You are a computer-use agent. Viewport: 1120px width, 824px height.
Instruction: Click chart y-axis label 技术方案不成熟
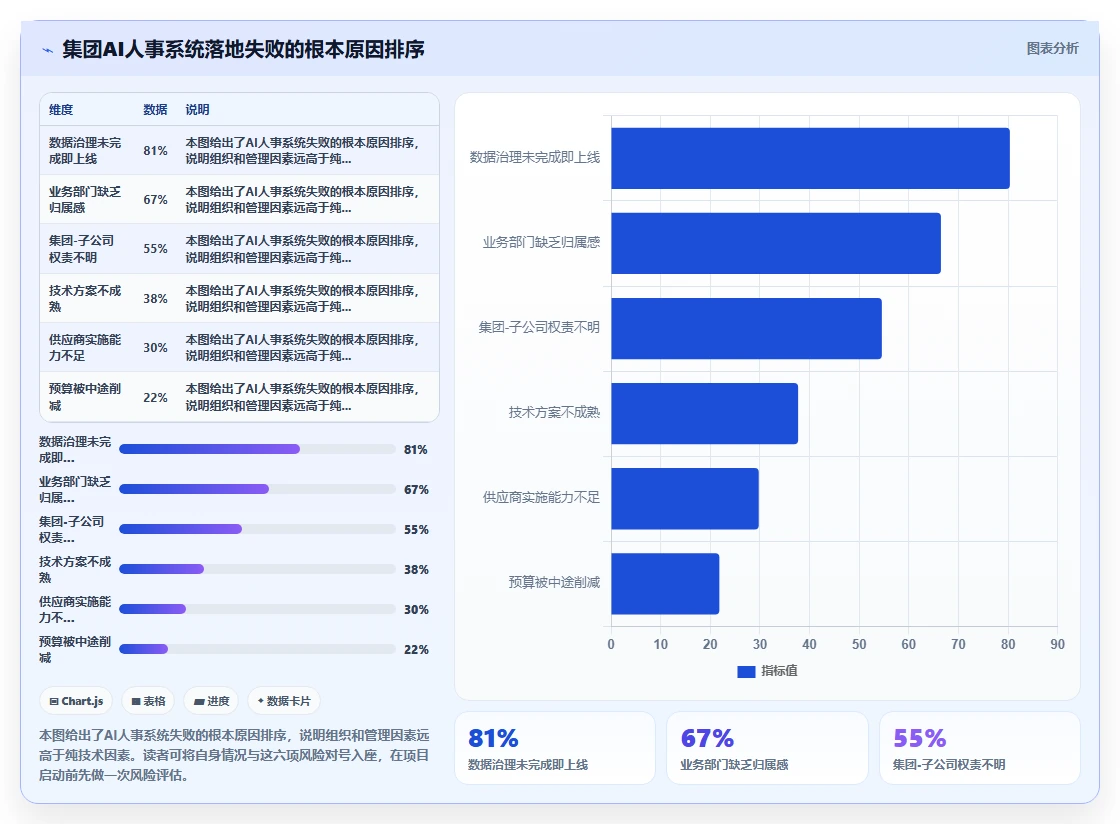(554, 413)
